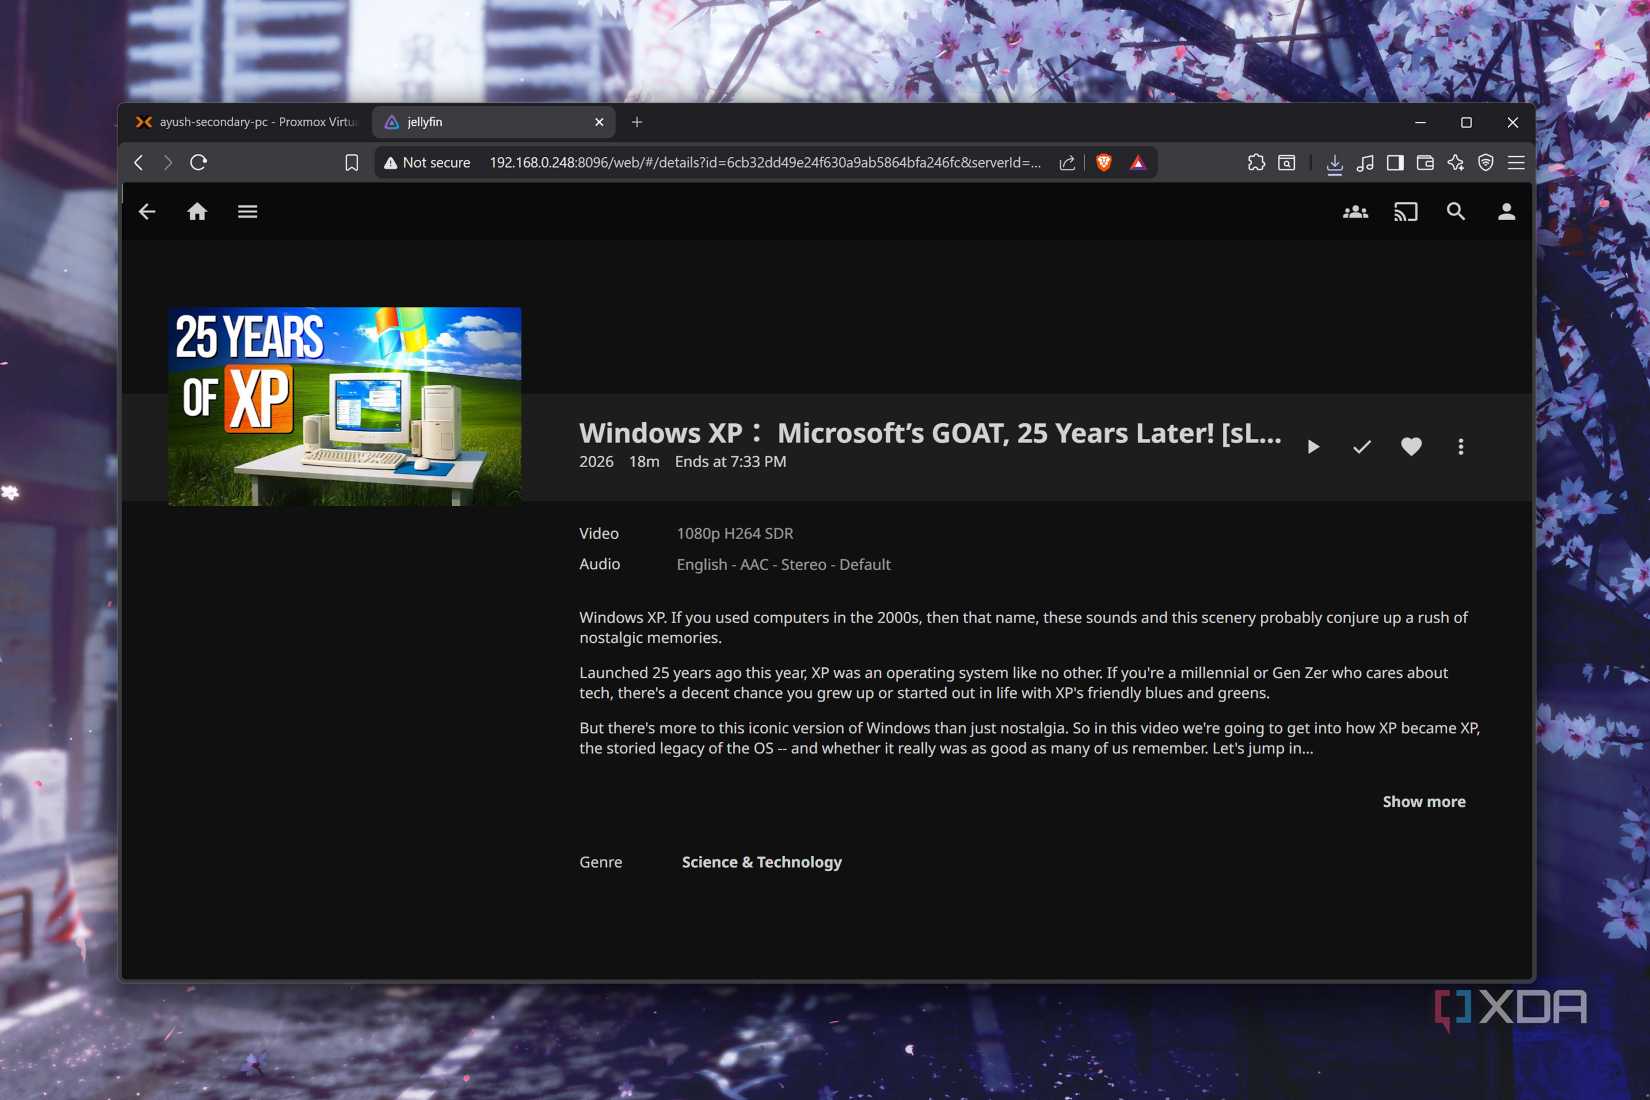The image size is (1650, 1100).
Task: Open the browser main menu
Action: click(1516, 163)
